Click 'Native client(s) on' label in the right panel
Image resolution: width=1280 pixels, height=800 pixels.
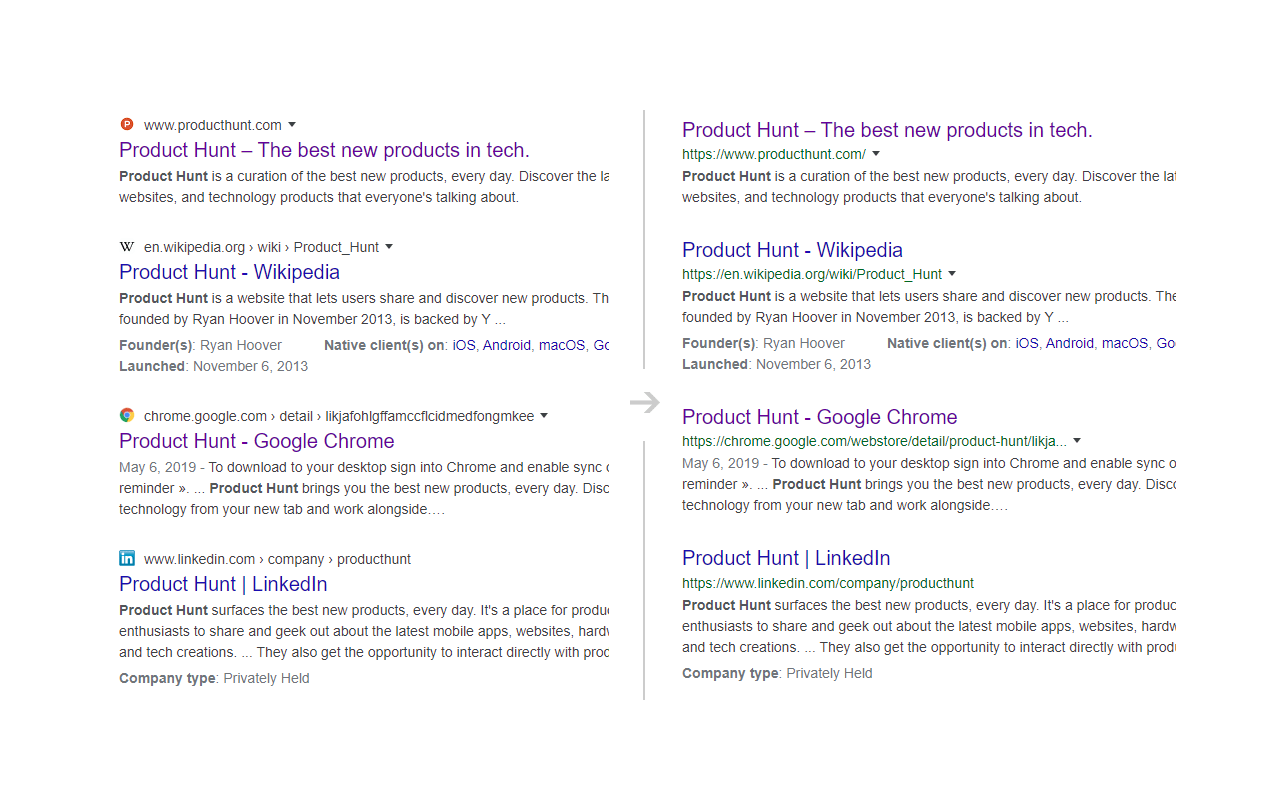(949, 343)
